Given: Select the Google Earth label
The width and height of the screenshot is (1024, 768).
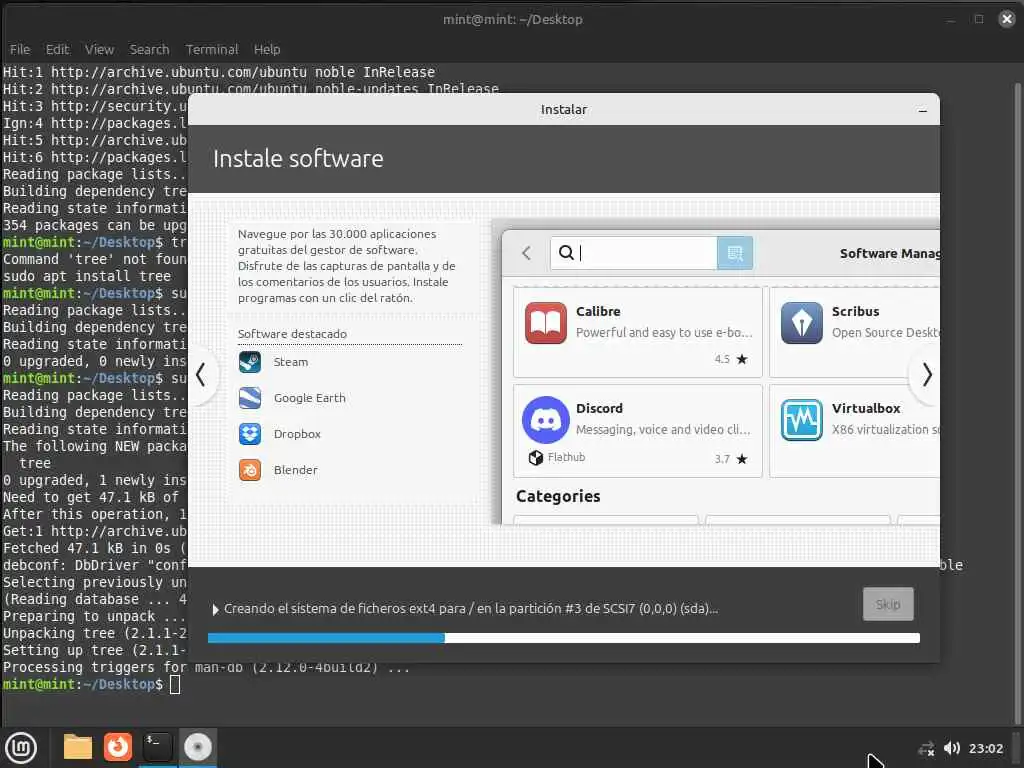Looking at the screenshot, I should pos(310,398).
